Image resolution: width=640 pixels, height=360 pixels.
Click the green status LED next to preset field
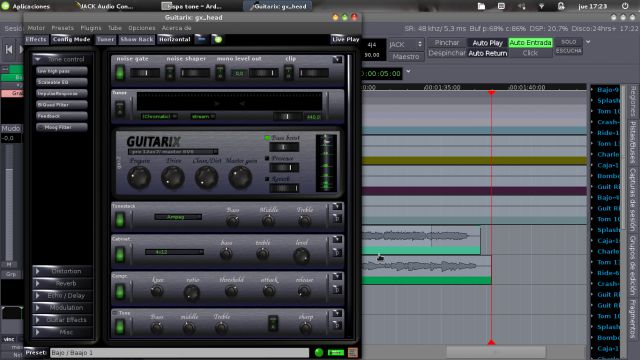pyautogui.click(x=319, y=352)
